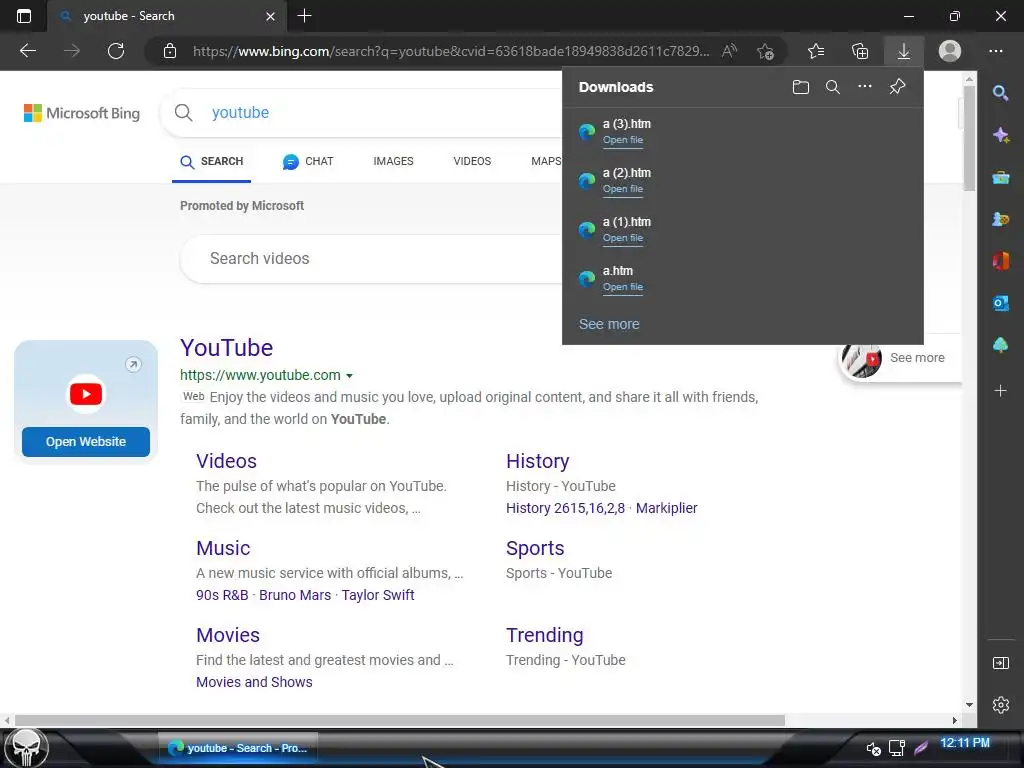Open the YouTube result title

[227, 347]
